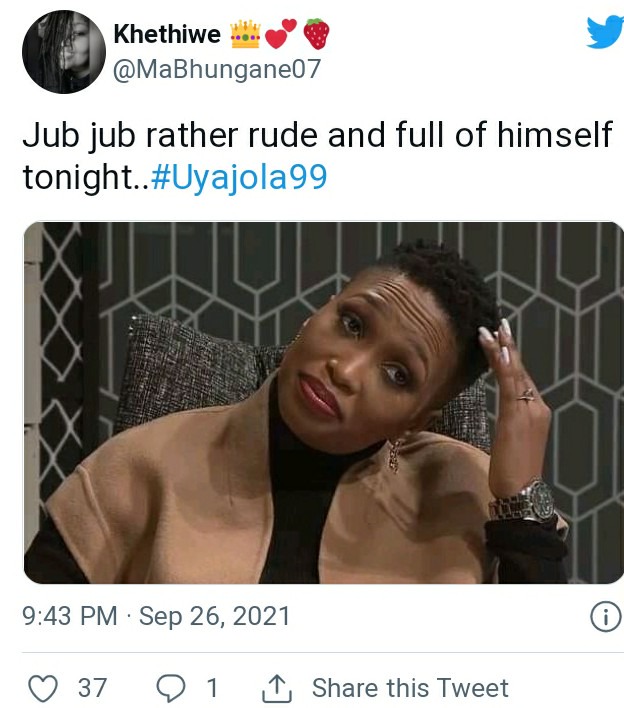Click the tweet text starting Jub jub
Viewport: 624px width, 708px height.
(317, 156)
